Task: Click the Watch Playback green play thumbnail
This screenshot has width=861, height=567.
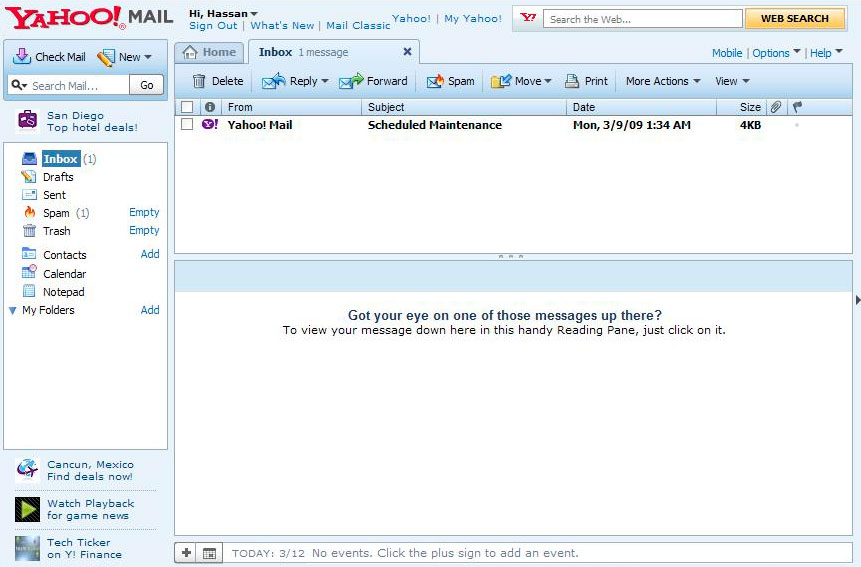Action: (27, 509)
